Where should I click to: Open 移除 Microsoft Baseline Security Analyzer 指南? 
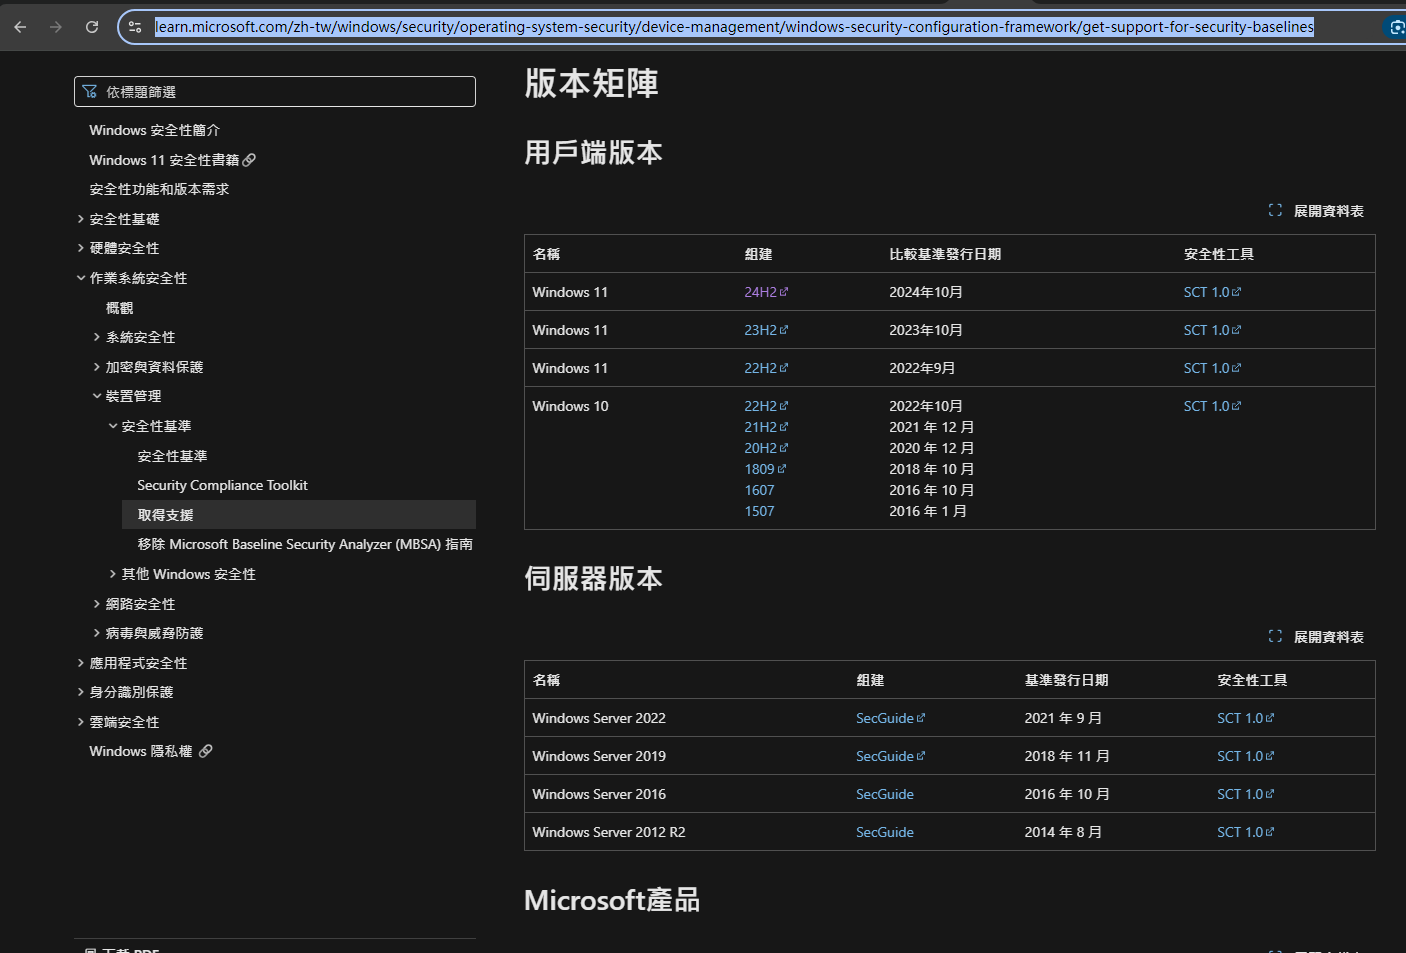(x=305, y=544)
